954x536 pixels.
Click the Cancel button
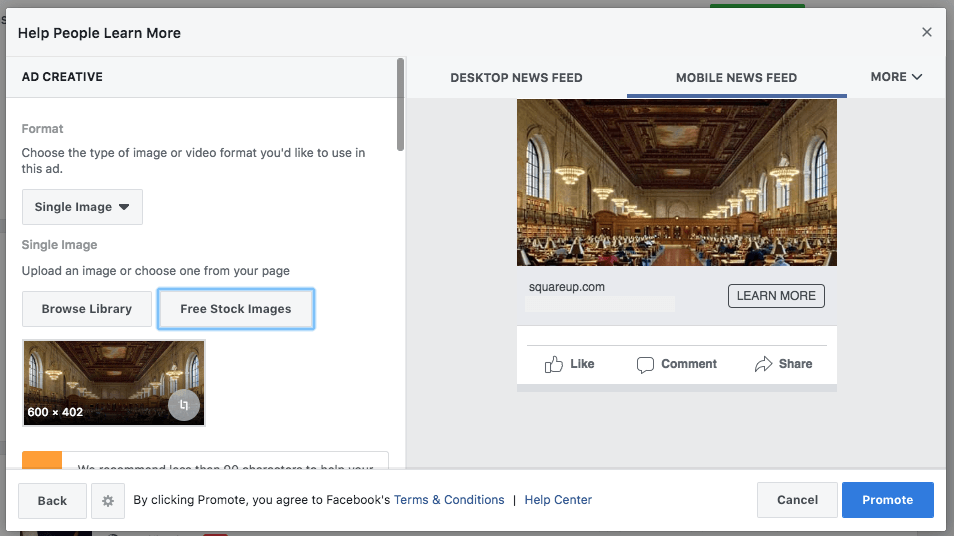coord(797,500)
